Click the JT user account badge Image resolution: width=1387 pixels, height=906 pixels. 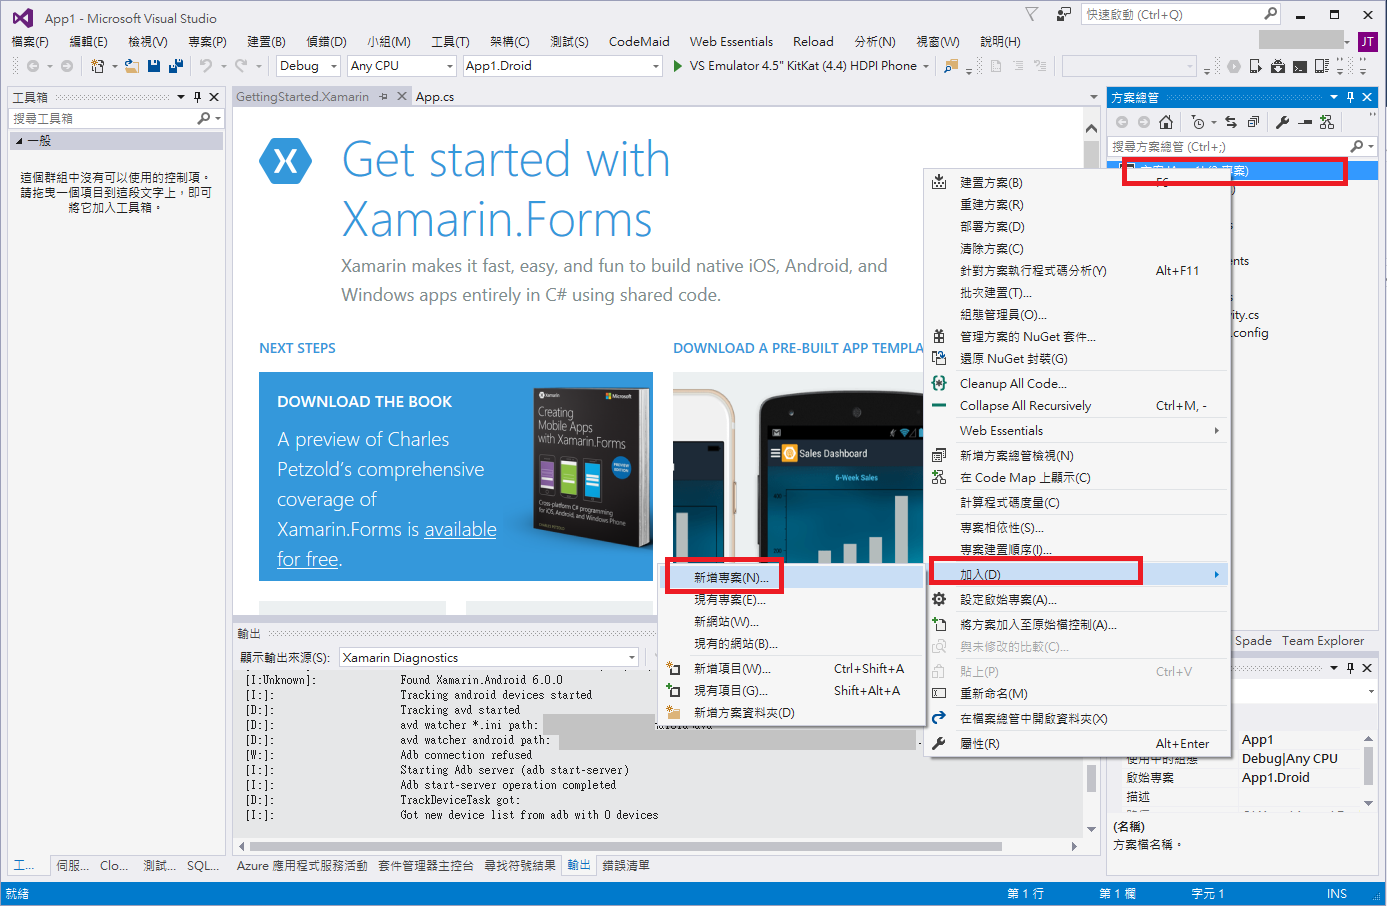1367,41
